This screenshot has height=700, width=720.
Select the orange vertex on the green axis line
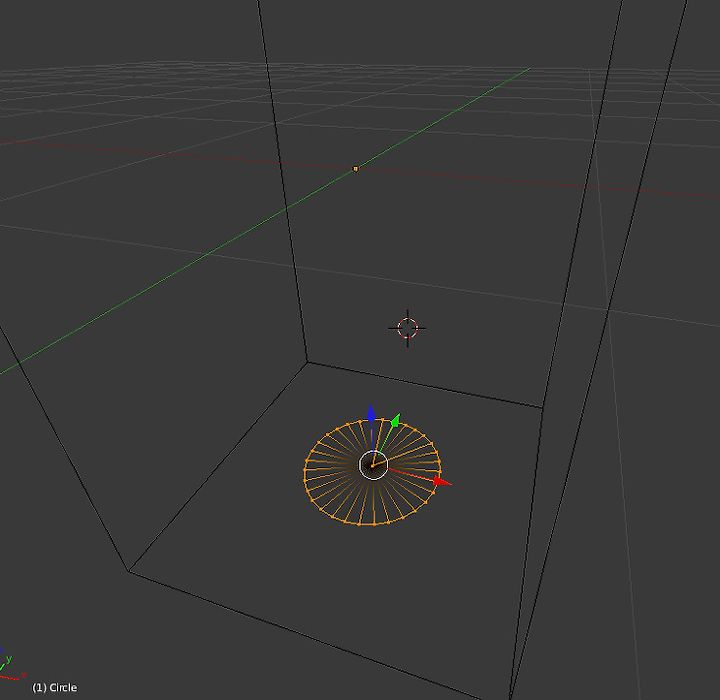[355, 169]
